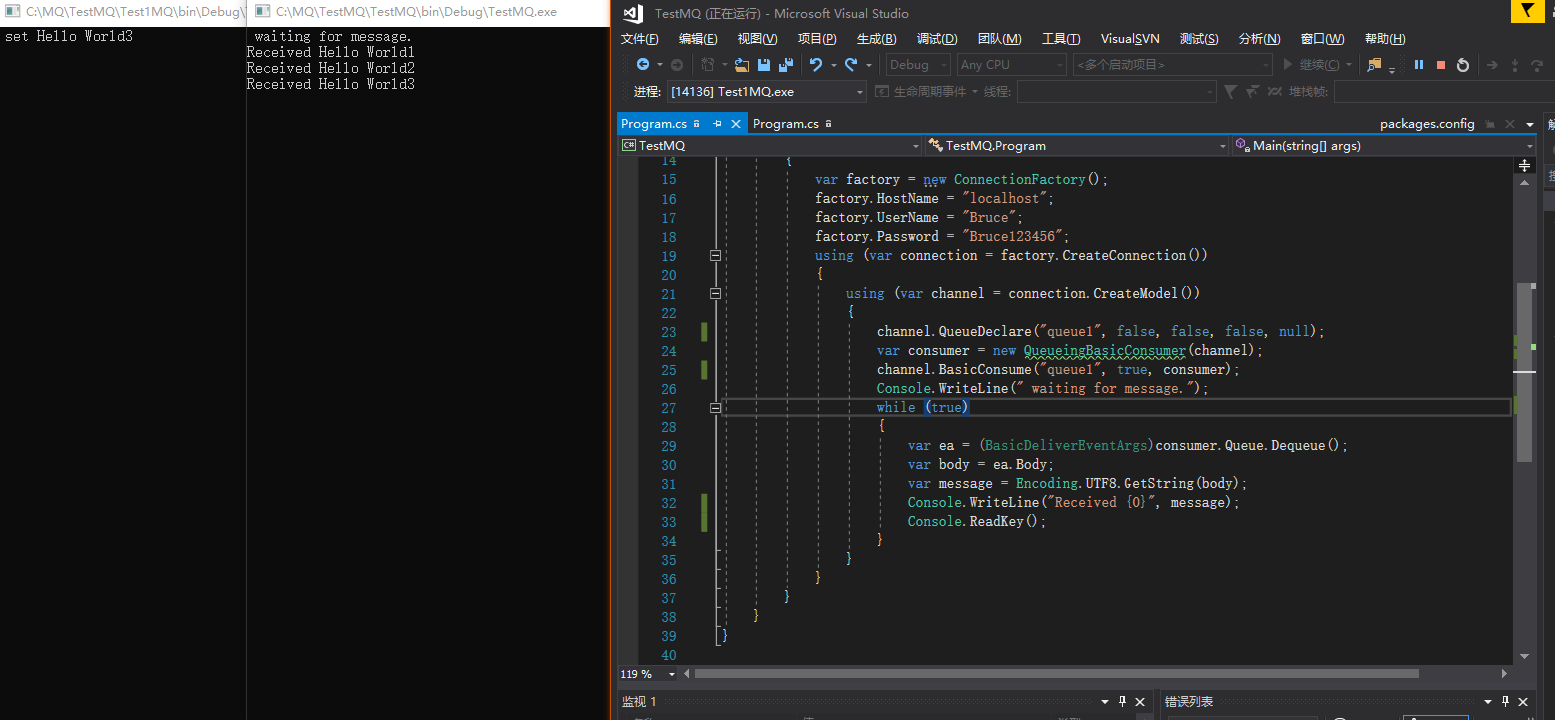Click the Lifecycle Events (生命周期事件) button
The image size is (1555, 720).
pyautogui.click(x=920, y=91)
